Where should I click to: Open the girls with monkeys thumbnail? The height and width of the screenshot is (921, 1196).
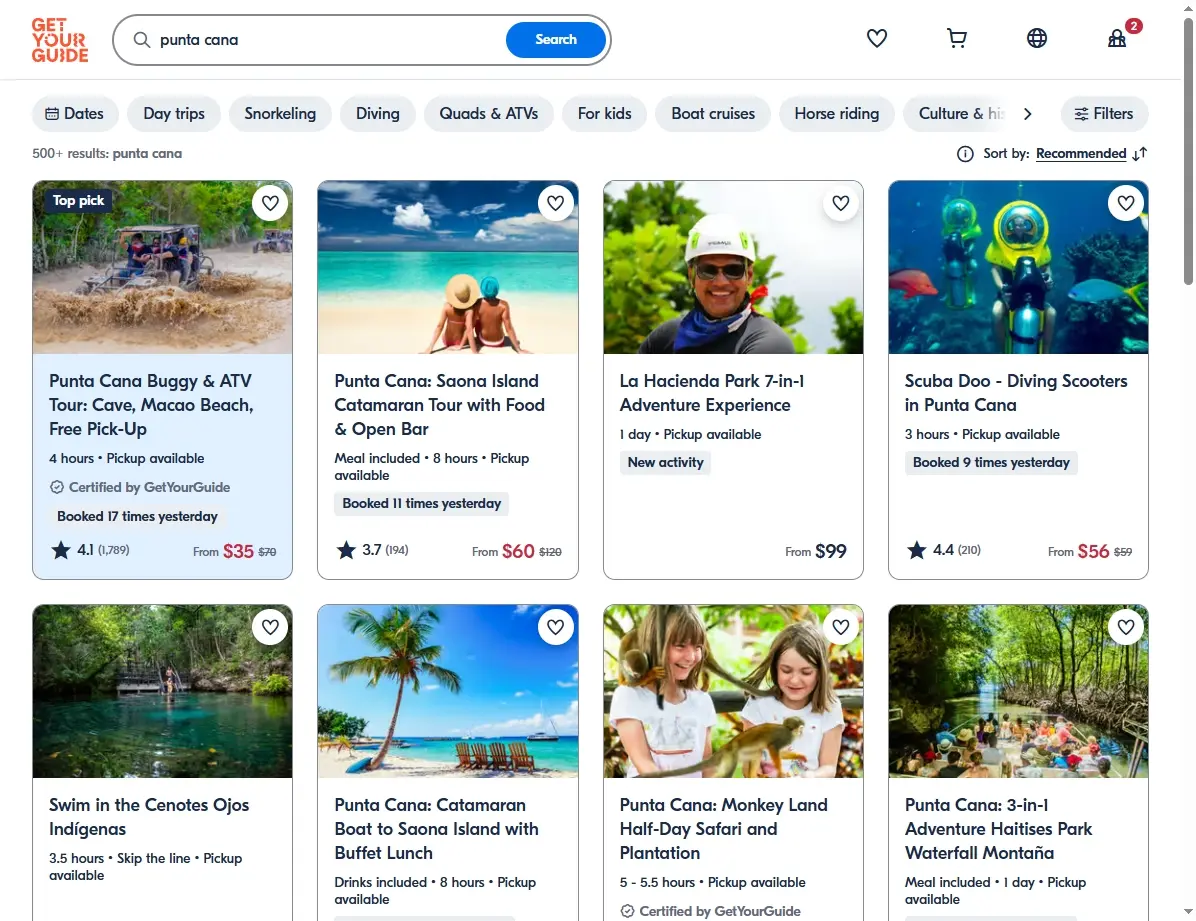tap(733, 691)
